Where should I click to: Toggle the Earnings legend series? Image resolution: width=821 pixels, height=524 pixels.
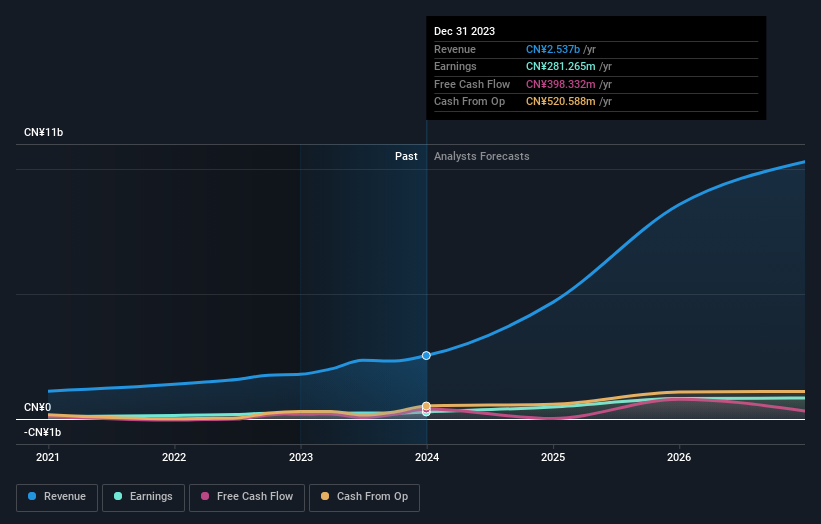(143, 497)
